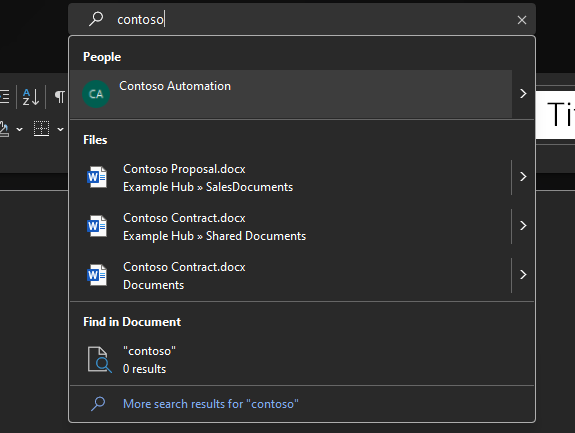Open Contoso Contract.docx in Shared Documents

click(291, 227)
